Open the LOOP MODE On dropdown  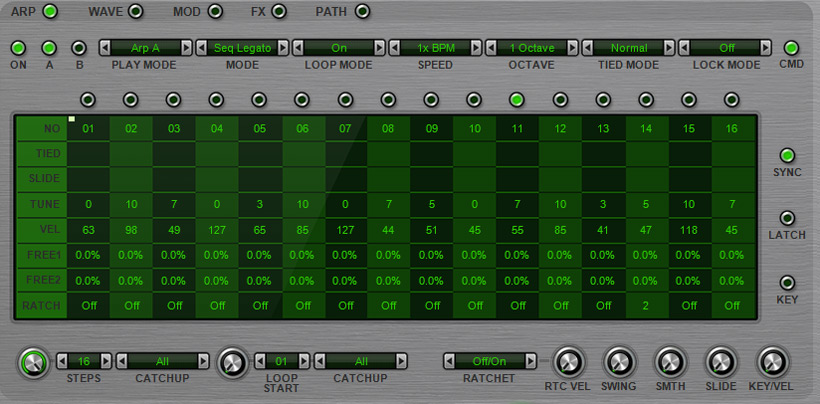pos(339,48)
